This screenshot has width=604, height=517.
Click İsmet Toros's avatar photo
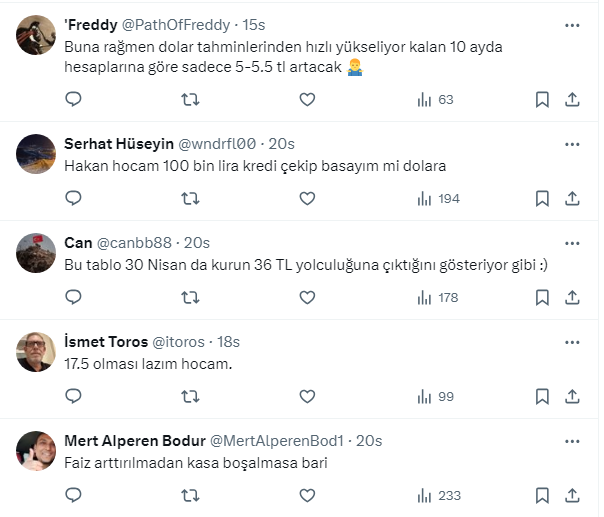(37, 352)
